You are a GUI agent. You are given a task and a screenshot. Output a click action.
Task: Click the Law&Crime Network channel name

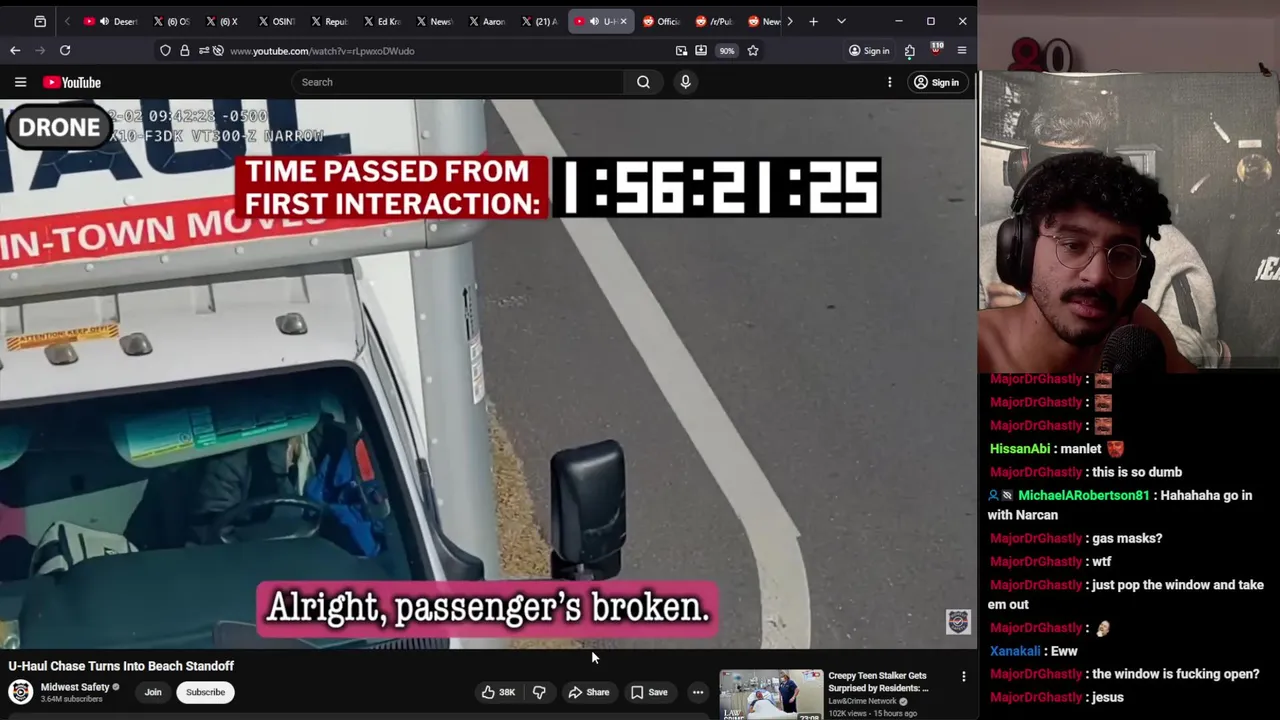(x=862, y=701)
